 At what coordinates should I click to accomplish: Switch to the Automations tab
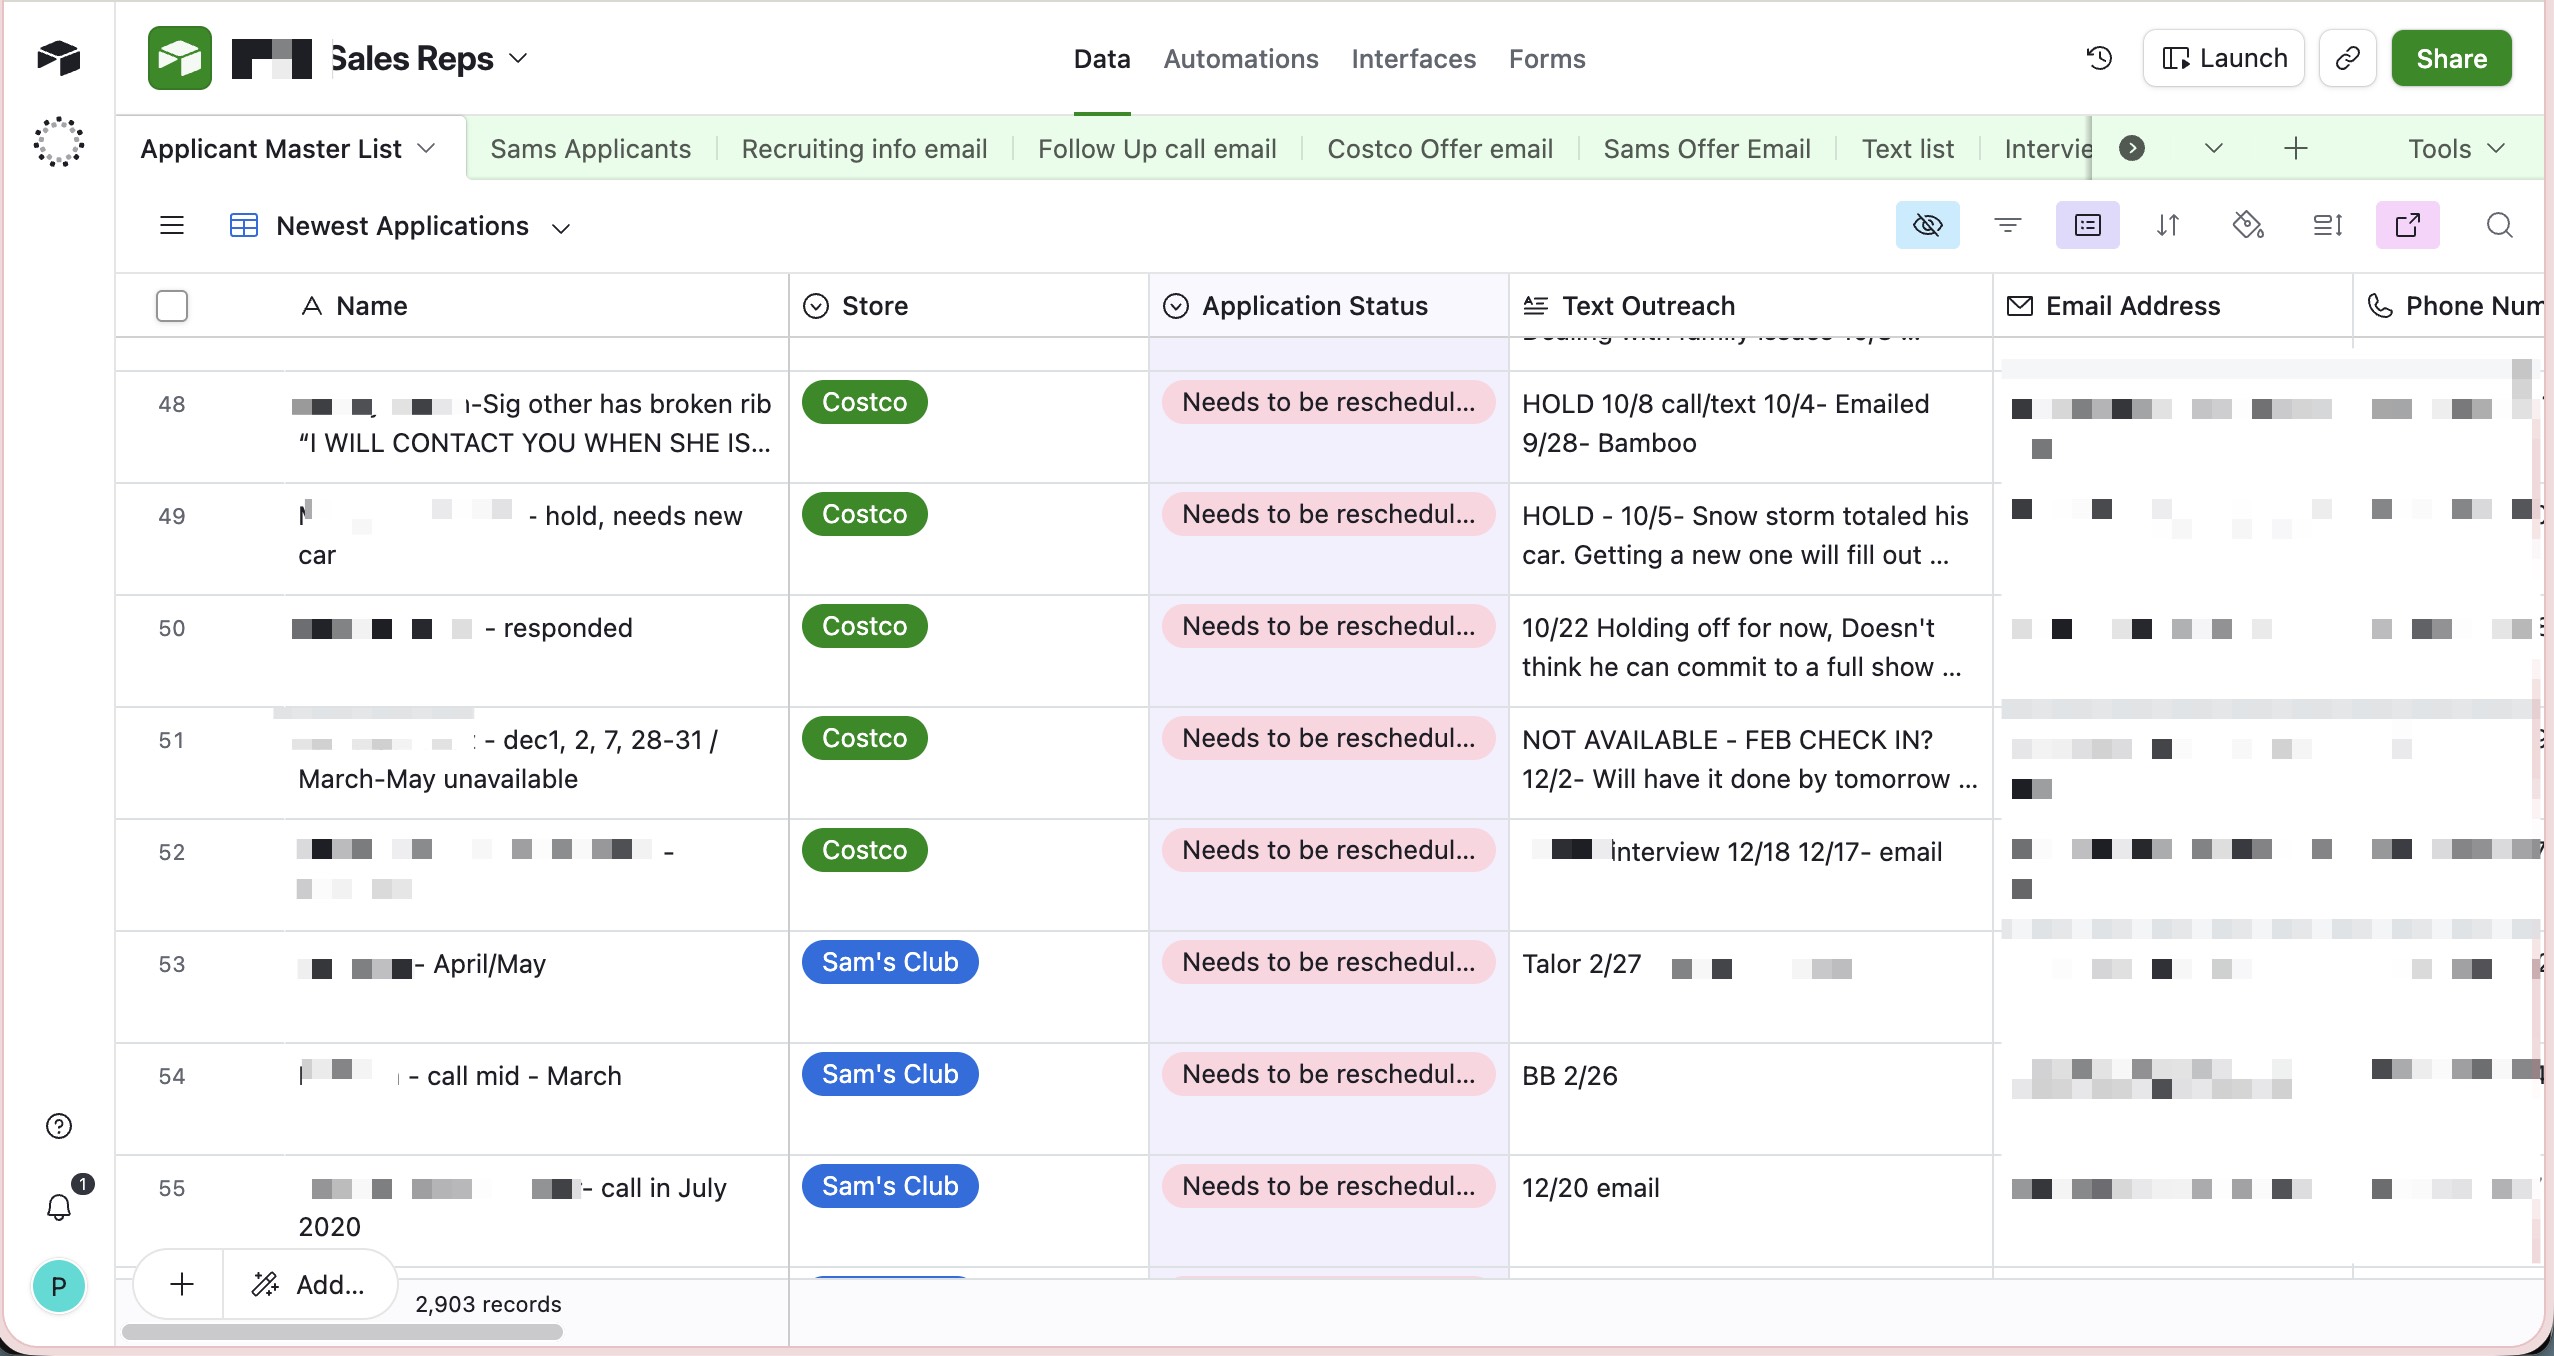(x=1241, y=58)
